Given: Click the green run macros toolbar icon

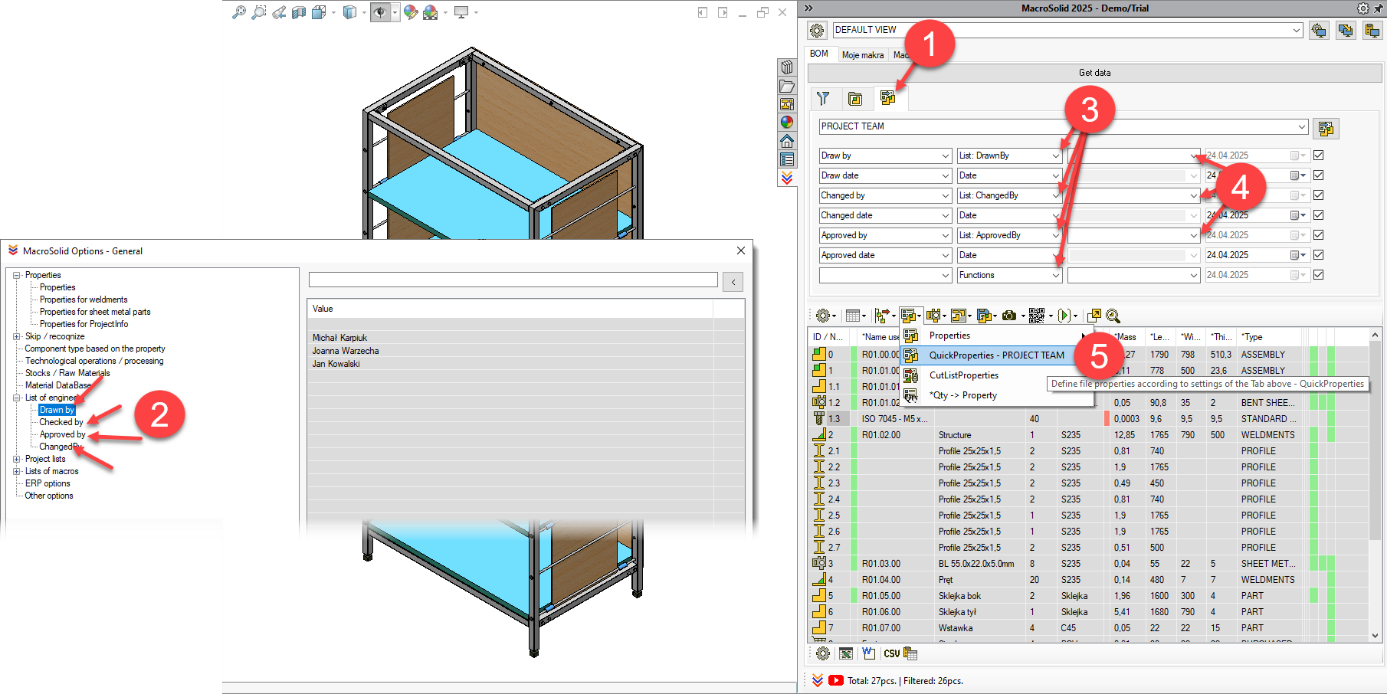Looking at the screenshot, I should (1063, 315).
